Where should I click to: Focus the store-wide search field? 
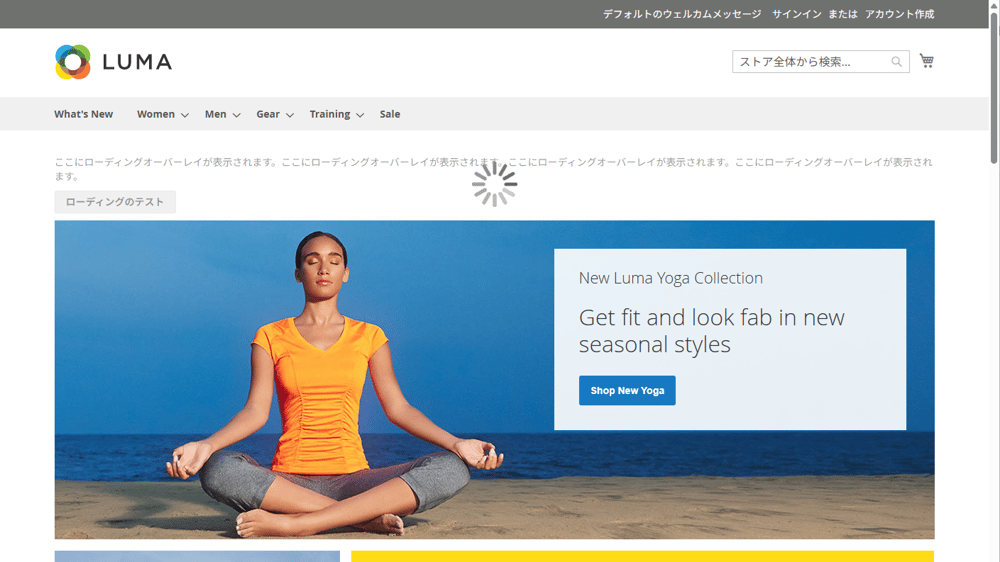(811, 62)
